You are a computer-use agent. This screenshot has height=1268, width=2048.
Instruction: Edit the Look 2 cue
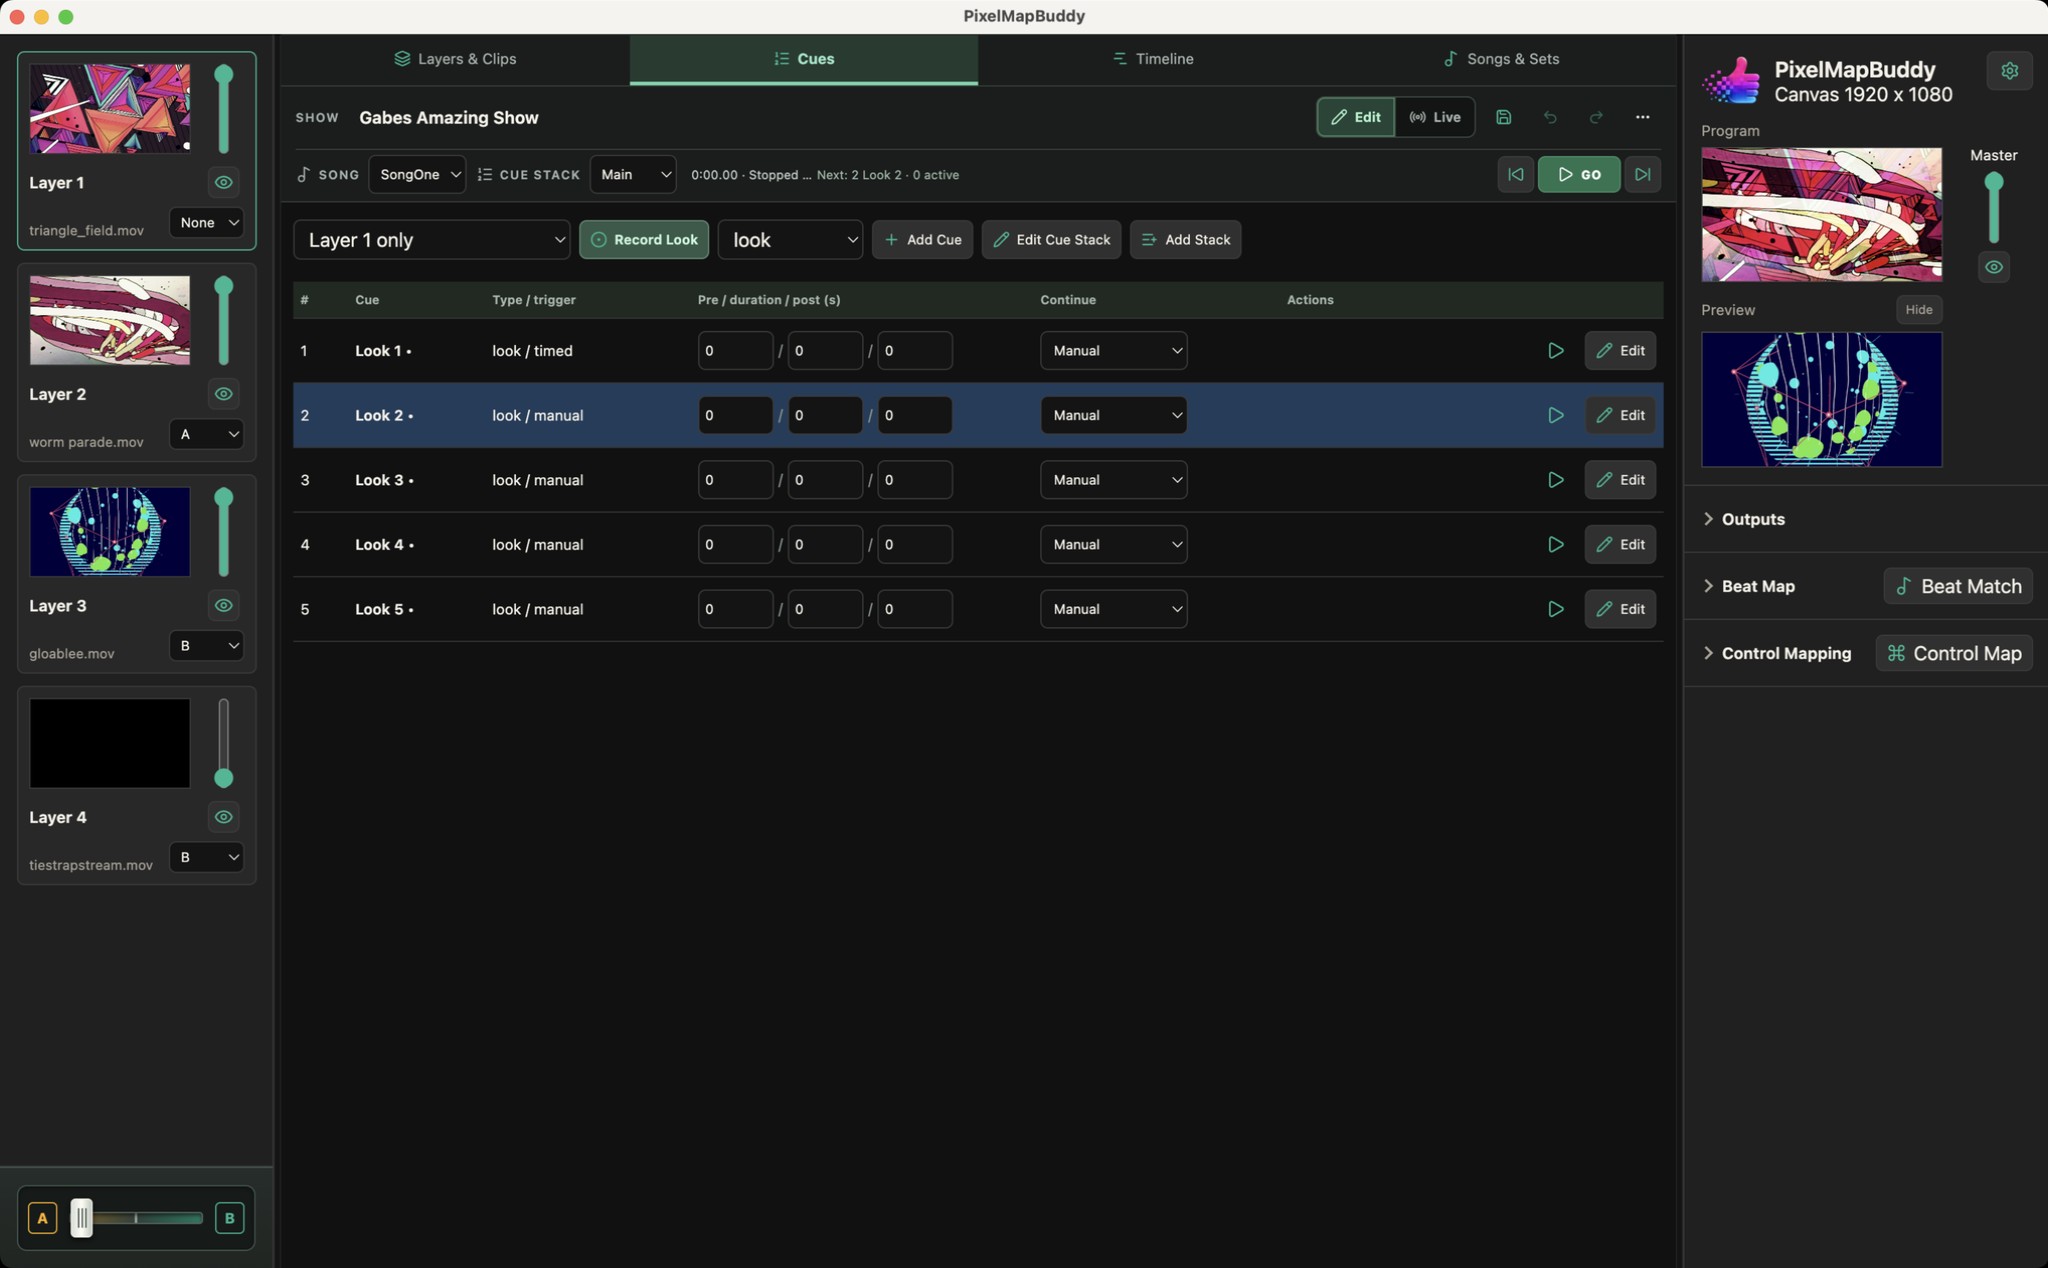pyautogui.click(x=1620, y=415)
